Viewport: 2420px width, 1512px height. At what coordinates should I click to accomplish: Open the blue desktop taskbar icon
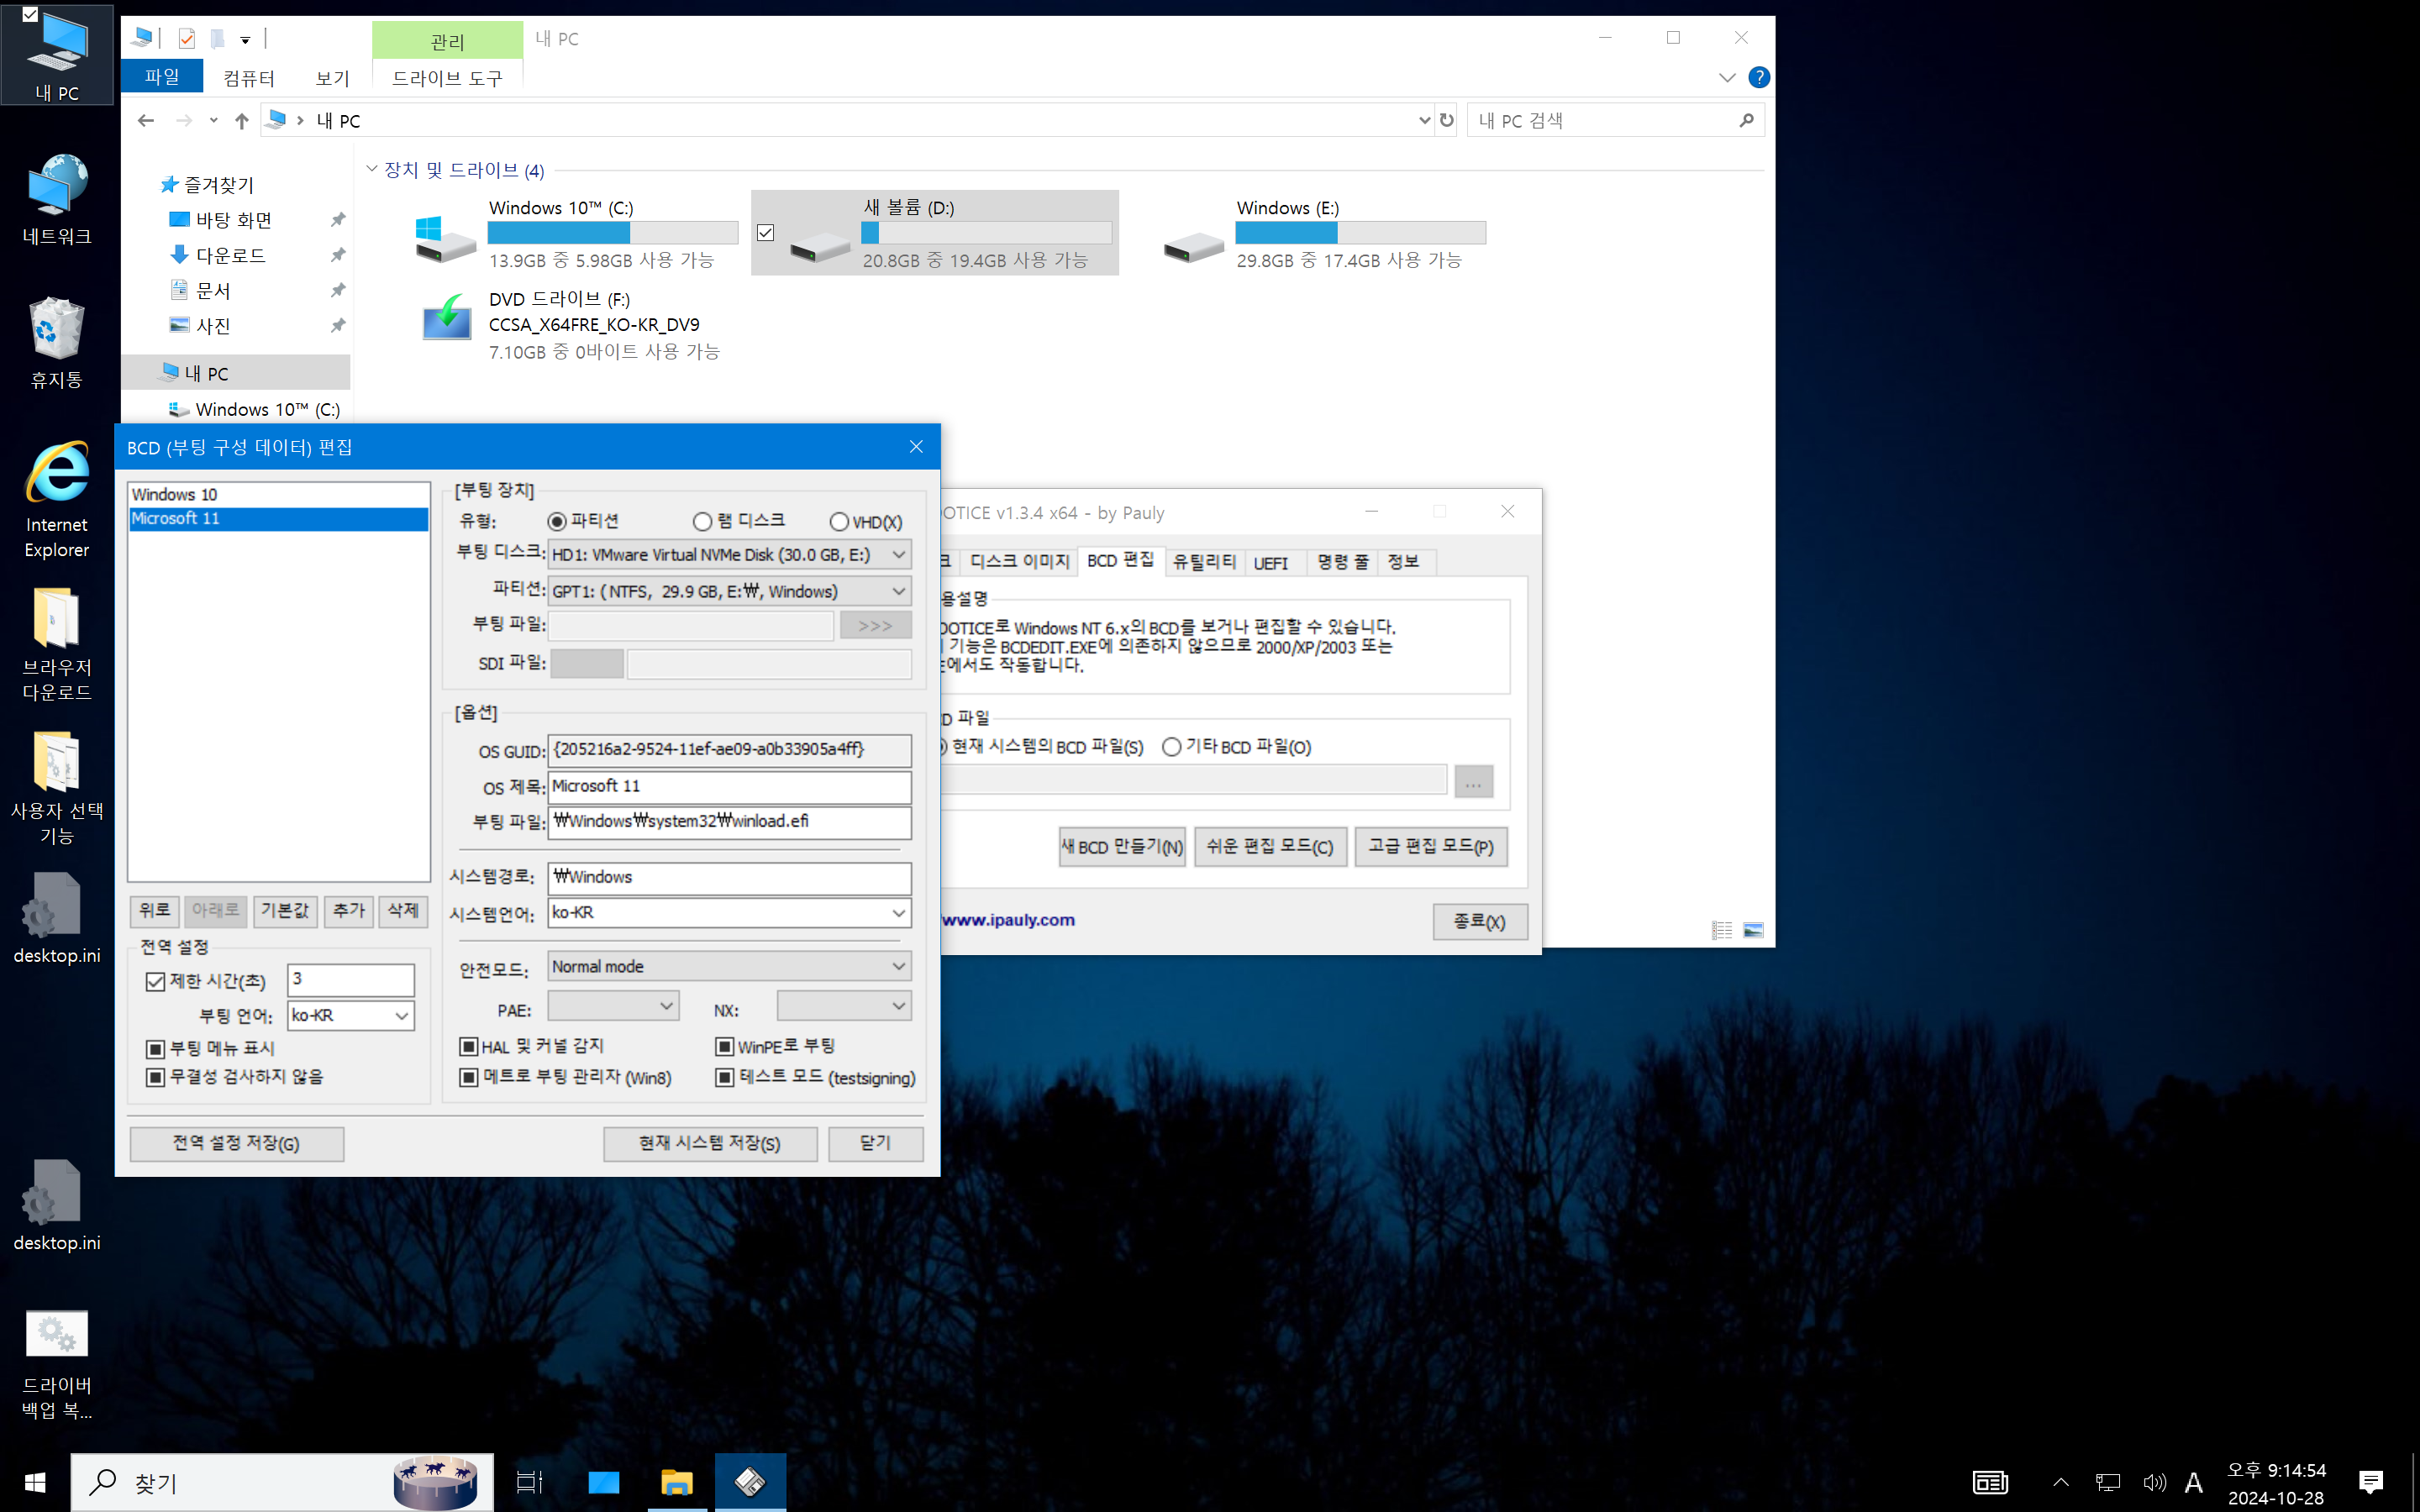pyautogui.click(x=603, y=1482)
